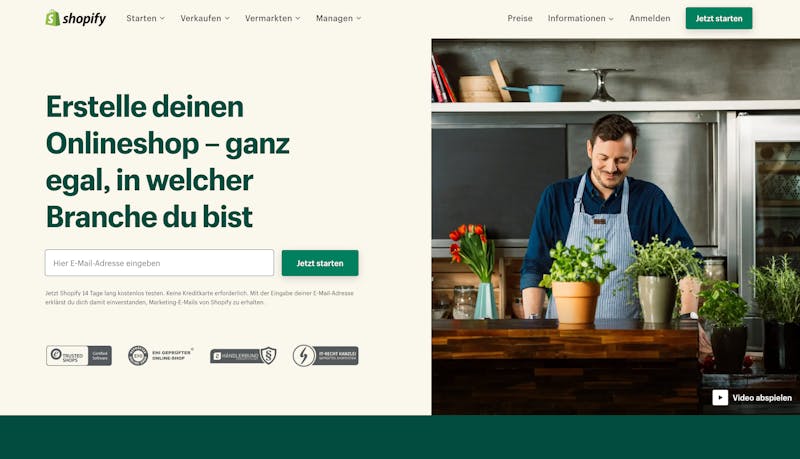Click the Shopify bag logo icon

[53, 18]
